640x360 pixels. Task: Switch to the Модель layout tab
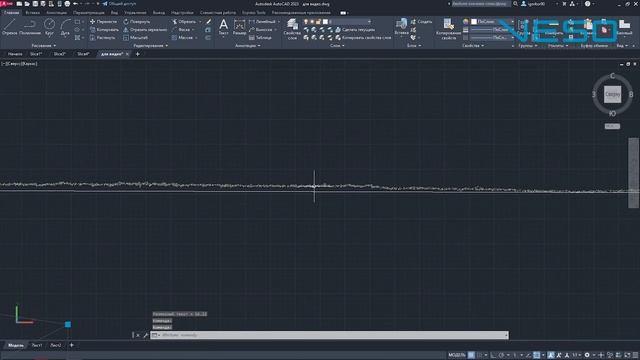point(16,345)
